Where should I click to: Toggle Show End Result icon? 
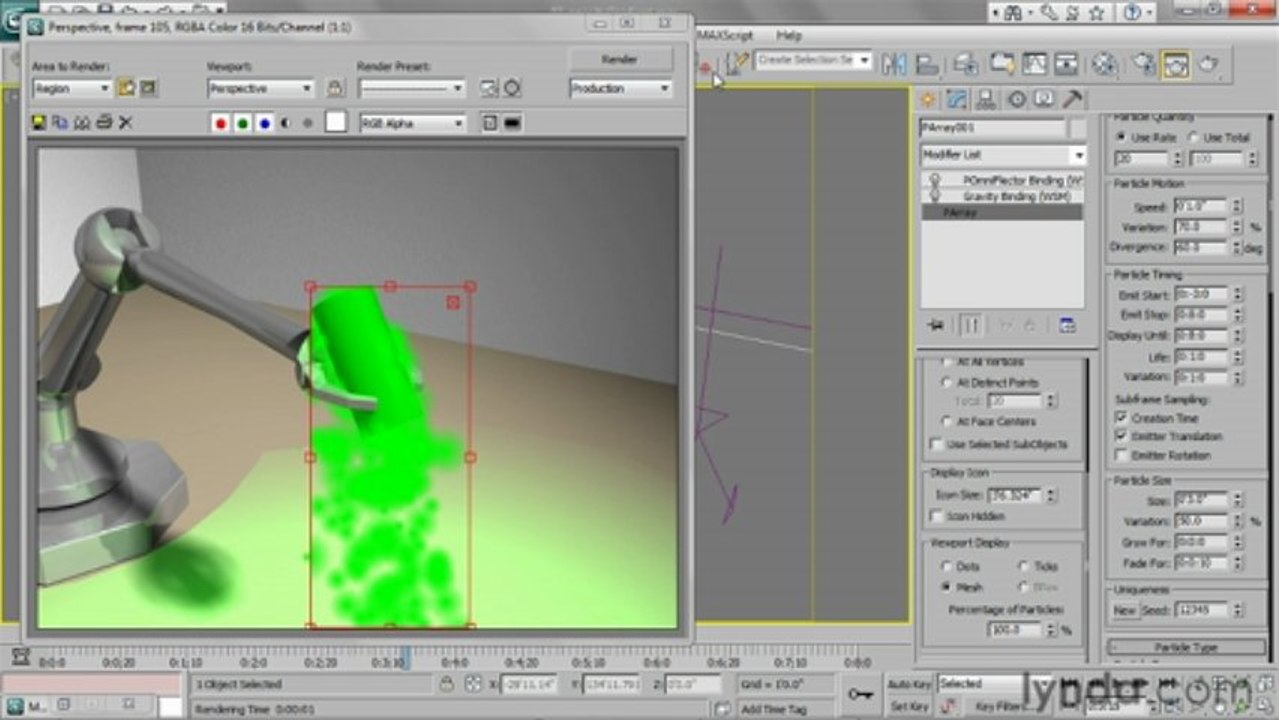pos(971,325)
